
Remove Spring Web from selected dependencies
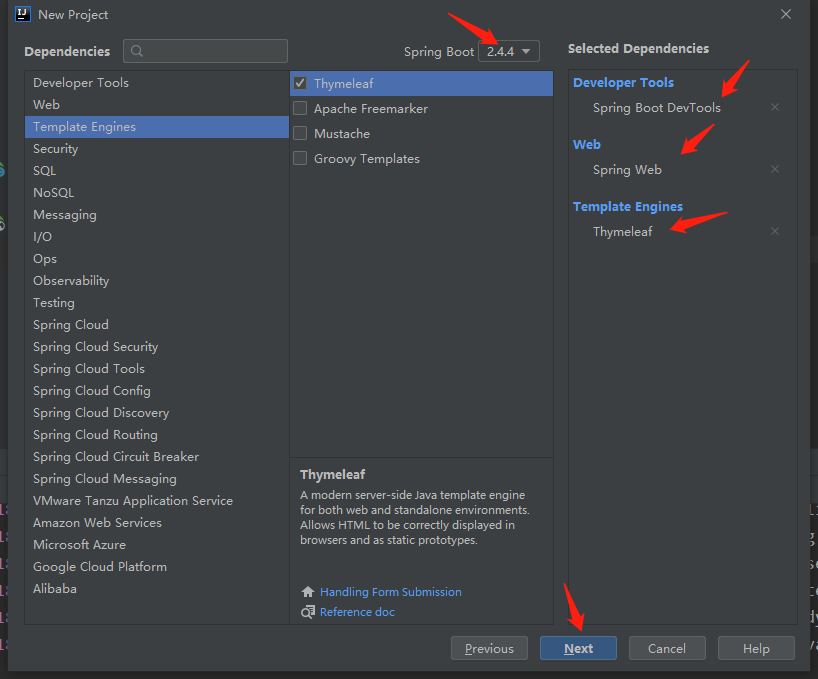pos(775,169)
